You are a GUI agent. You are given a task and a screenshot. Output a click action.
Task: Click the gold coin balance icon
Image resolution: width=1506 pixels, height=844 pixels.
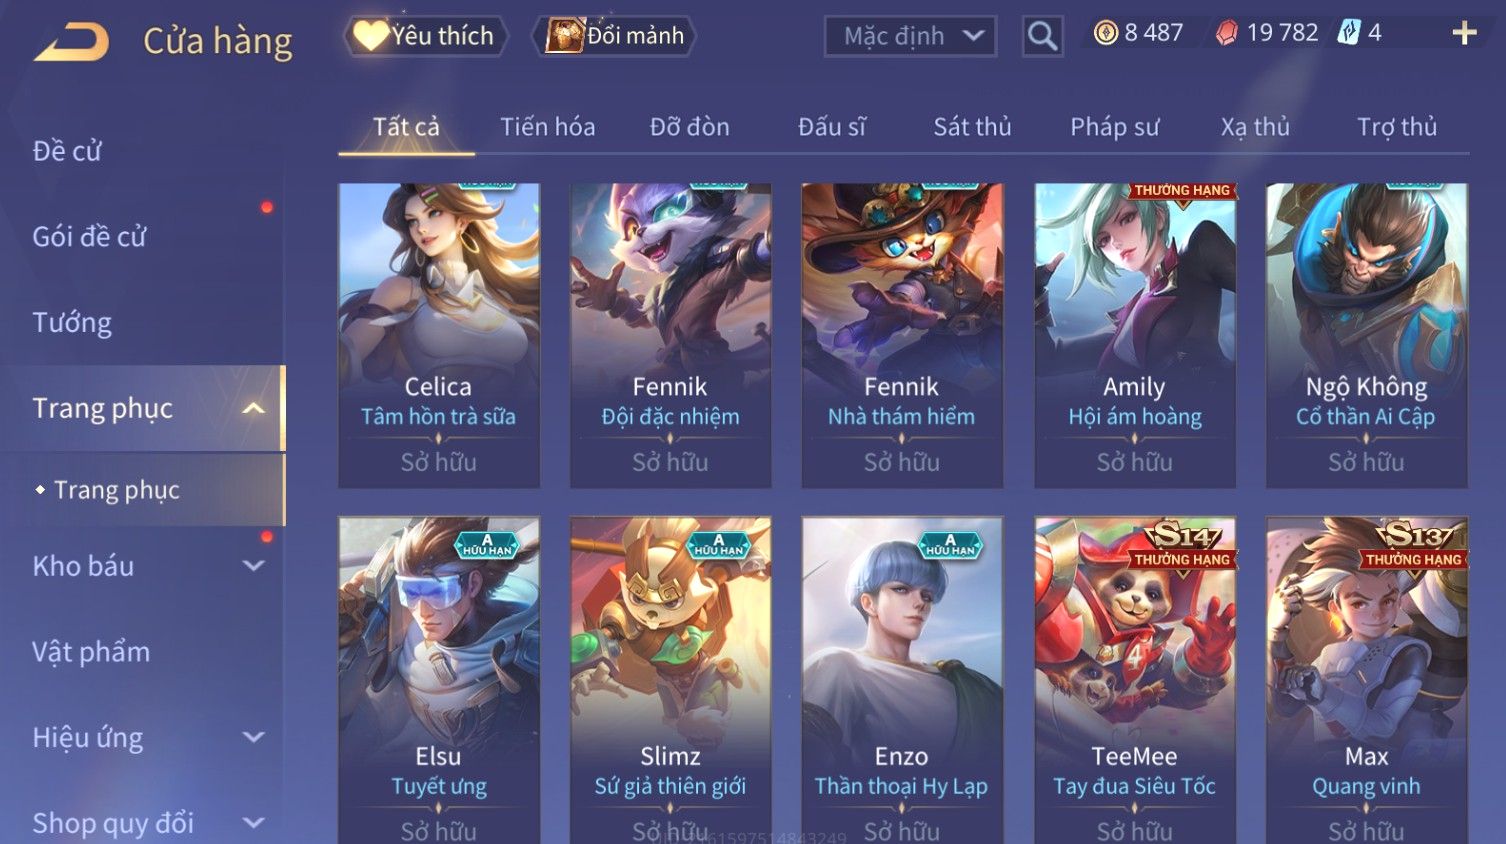click(1105, 33)
